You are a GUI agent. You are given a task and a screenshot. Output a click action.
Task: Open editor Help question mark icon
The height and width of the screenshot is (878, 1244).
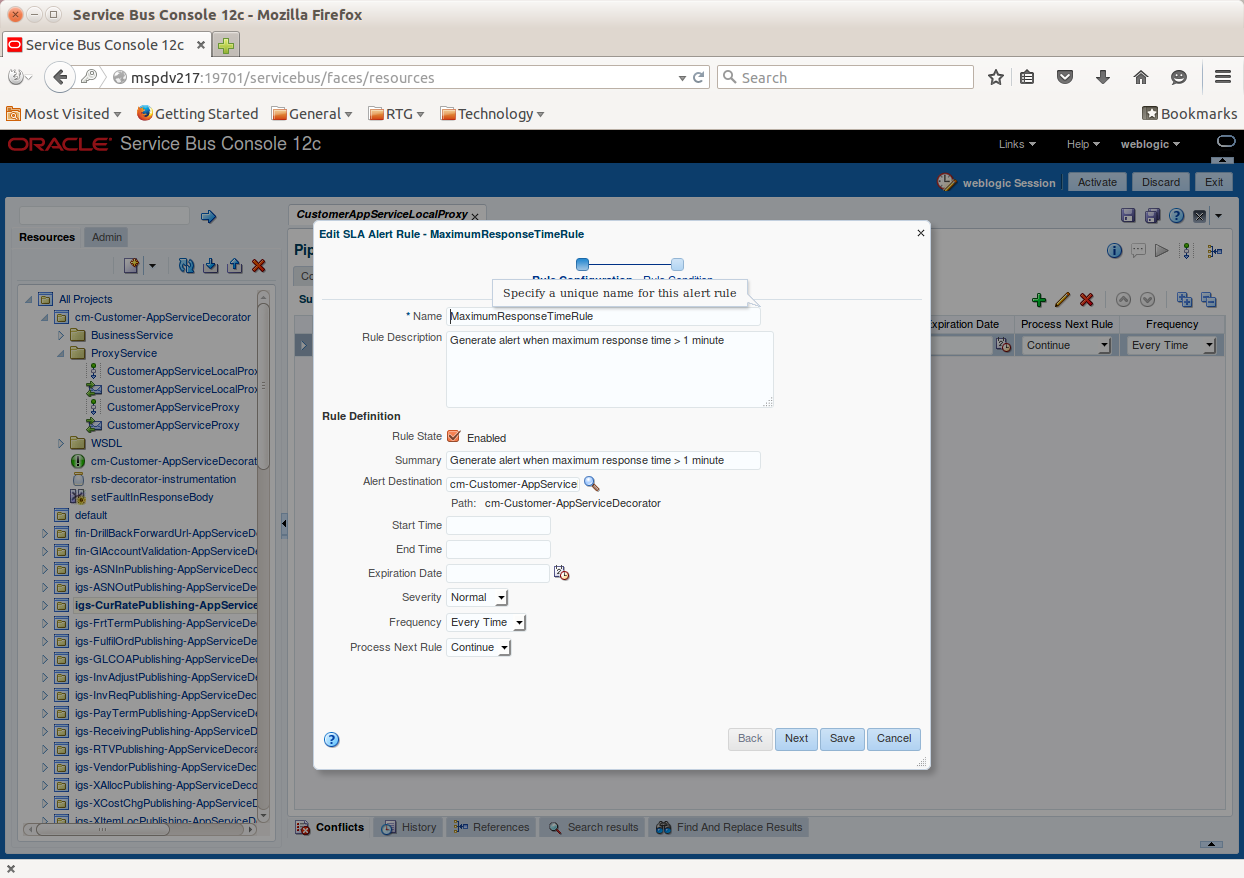pos(1176,216)
